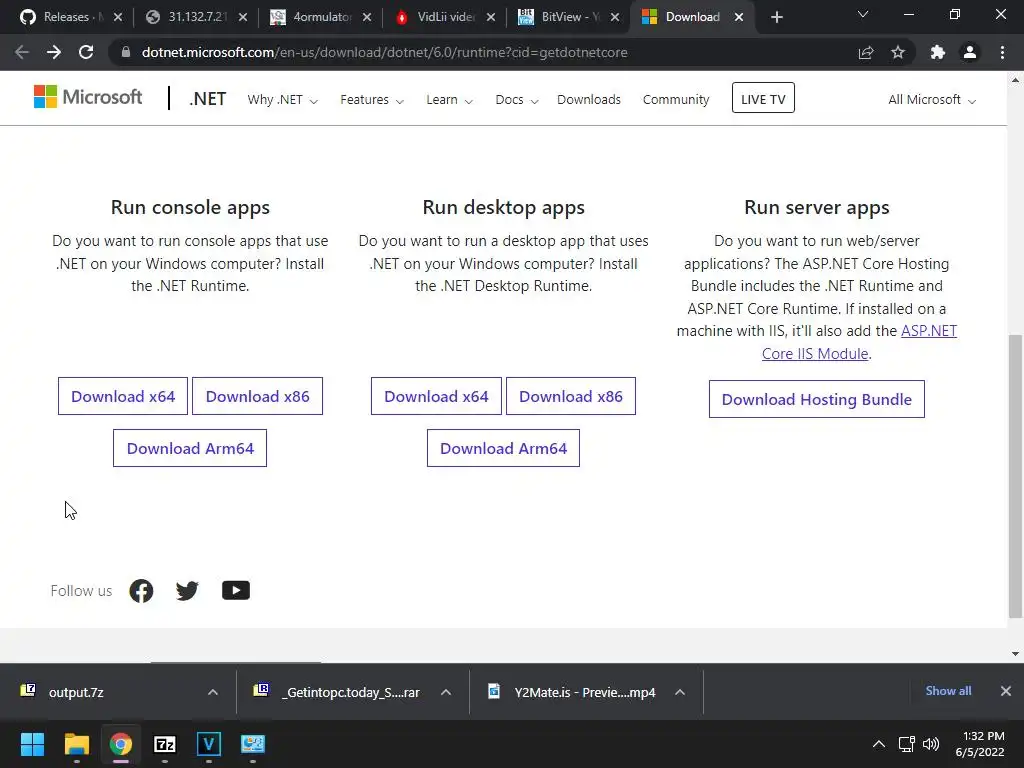Expand the All Microsoft menu
The image size is (1024, 768).
click(x=931, y=100)
